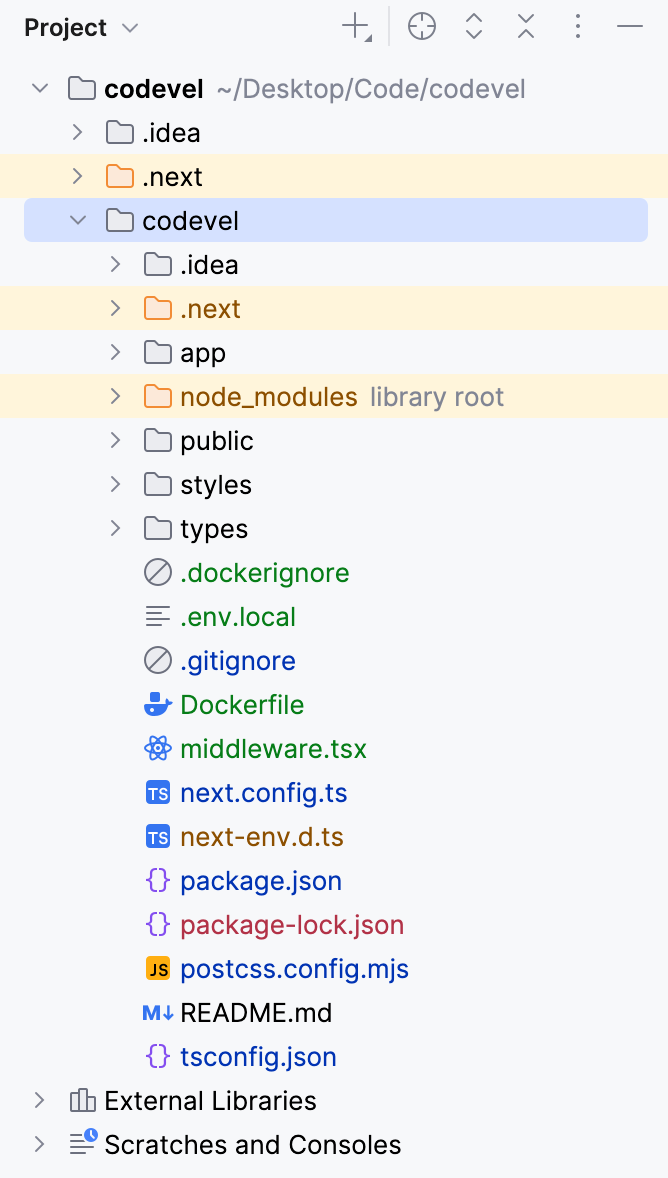Viewport: 668px width, 1178px height.
Task: Expand the External Libraries node
Action: [40, 1101]
